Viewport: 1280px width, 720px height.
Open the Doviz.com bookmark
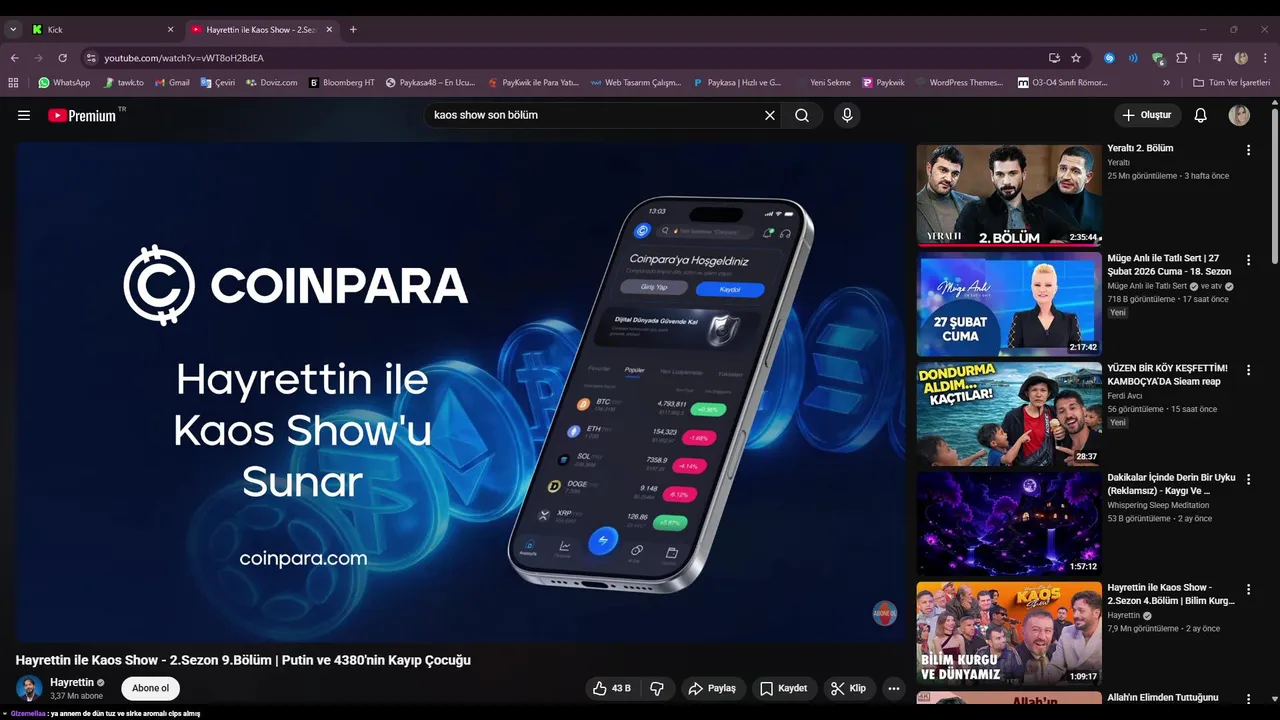tap(272, 83)
